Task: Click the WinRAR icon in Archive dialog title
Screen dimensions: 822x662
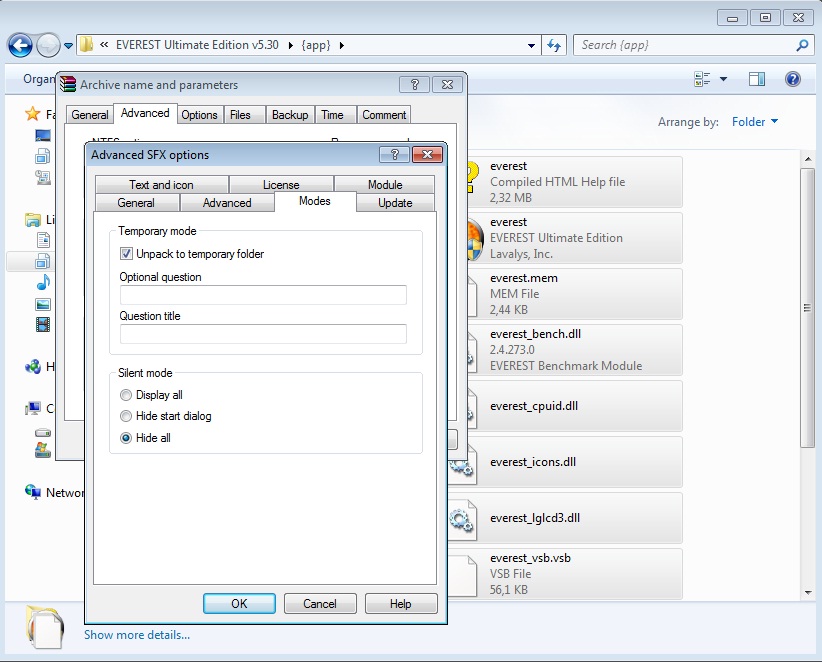Action: click(x=68, y=84)
